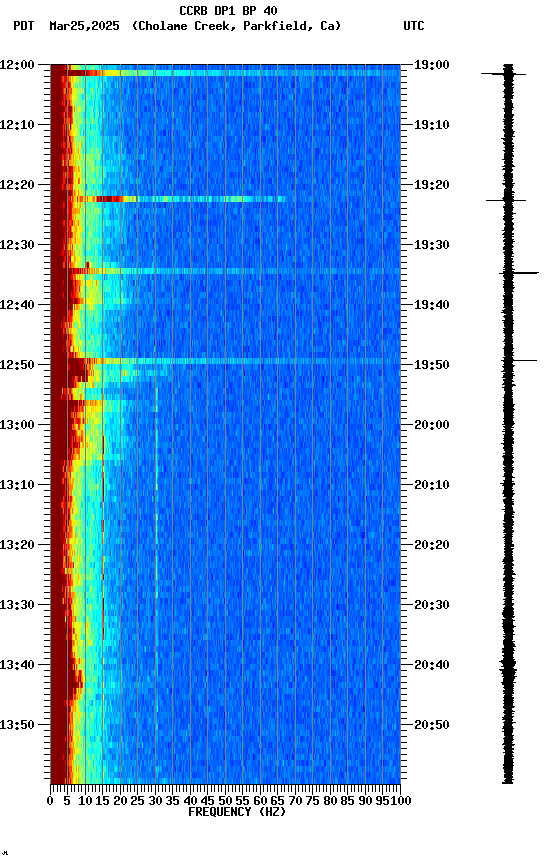Viewport: 552px width, 864px height.
Task: Click the 20:40 UTC time label
Action: click(432, 665)
